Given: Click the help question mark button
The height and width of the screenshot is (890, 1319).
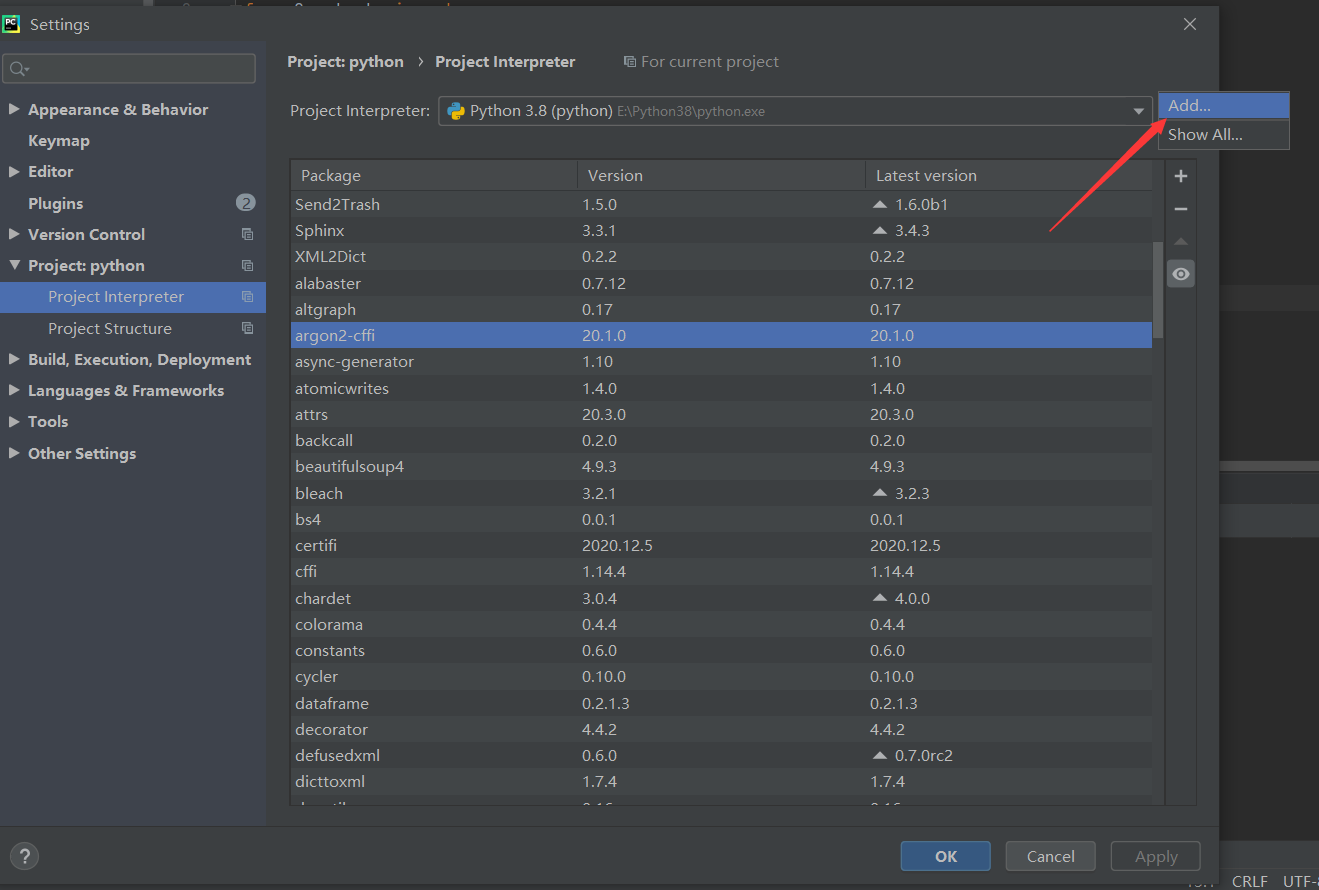Looking at the screenshot, I should (x=24, y=856).
